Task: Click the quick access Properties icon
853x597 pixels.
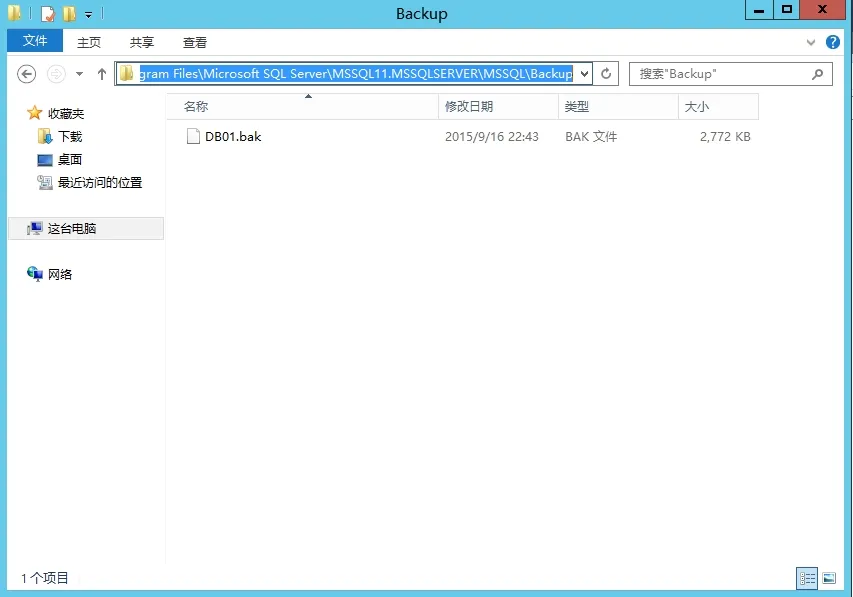Action: [x=48, y=13]
